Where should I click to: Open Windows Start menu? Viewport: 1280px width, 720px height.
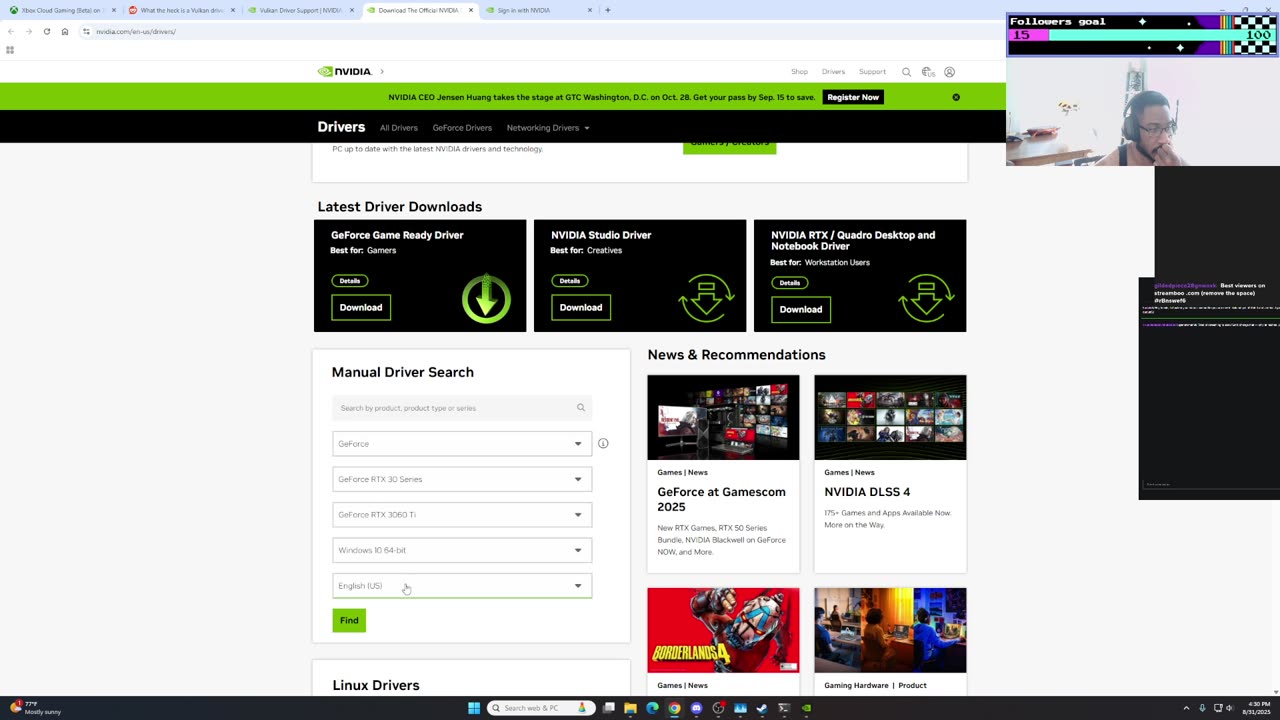coord(474,708)
